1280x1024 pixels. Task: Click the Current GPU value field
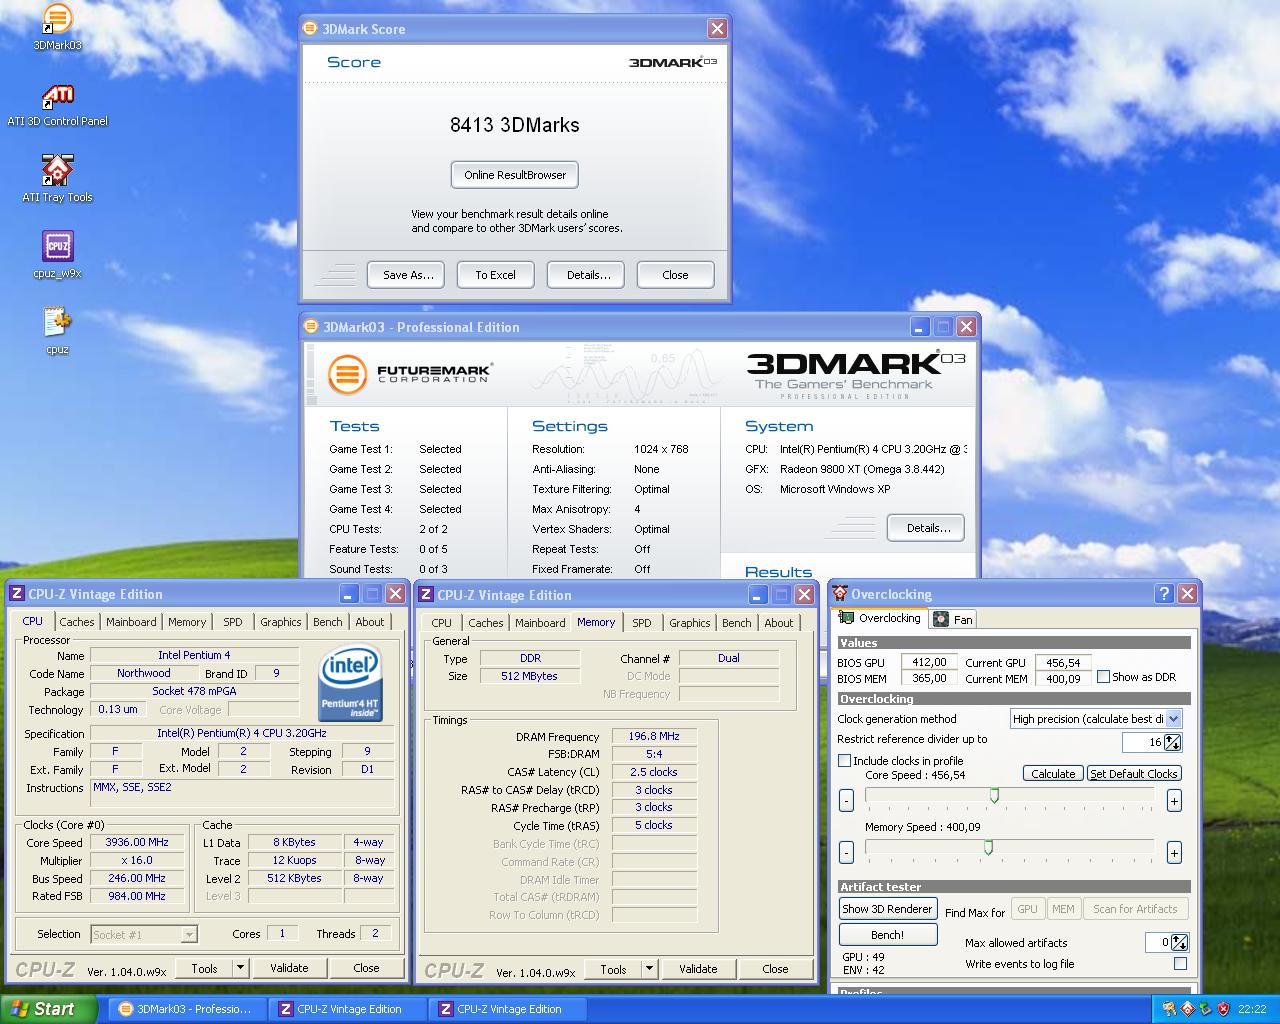pos(1063,662)
